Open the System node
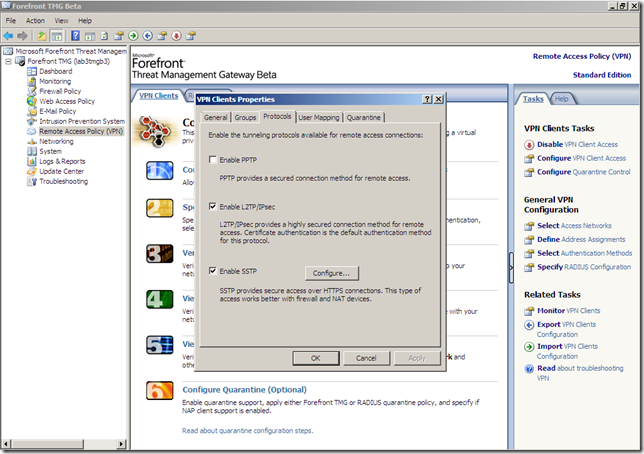Image resolution: width=644 pixels, height=454 pixels. 51,151
